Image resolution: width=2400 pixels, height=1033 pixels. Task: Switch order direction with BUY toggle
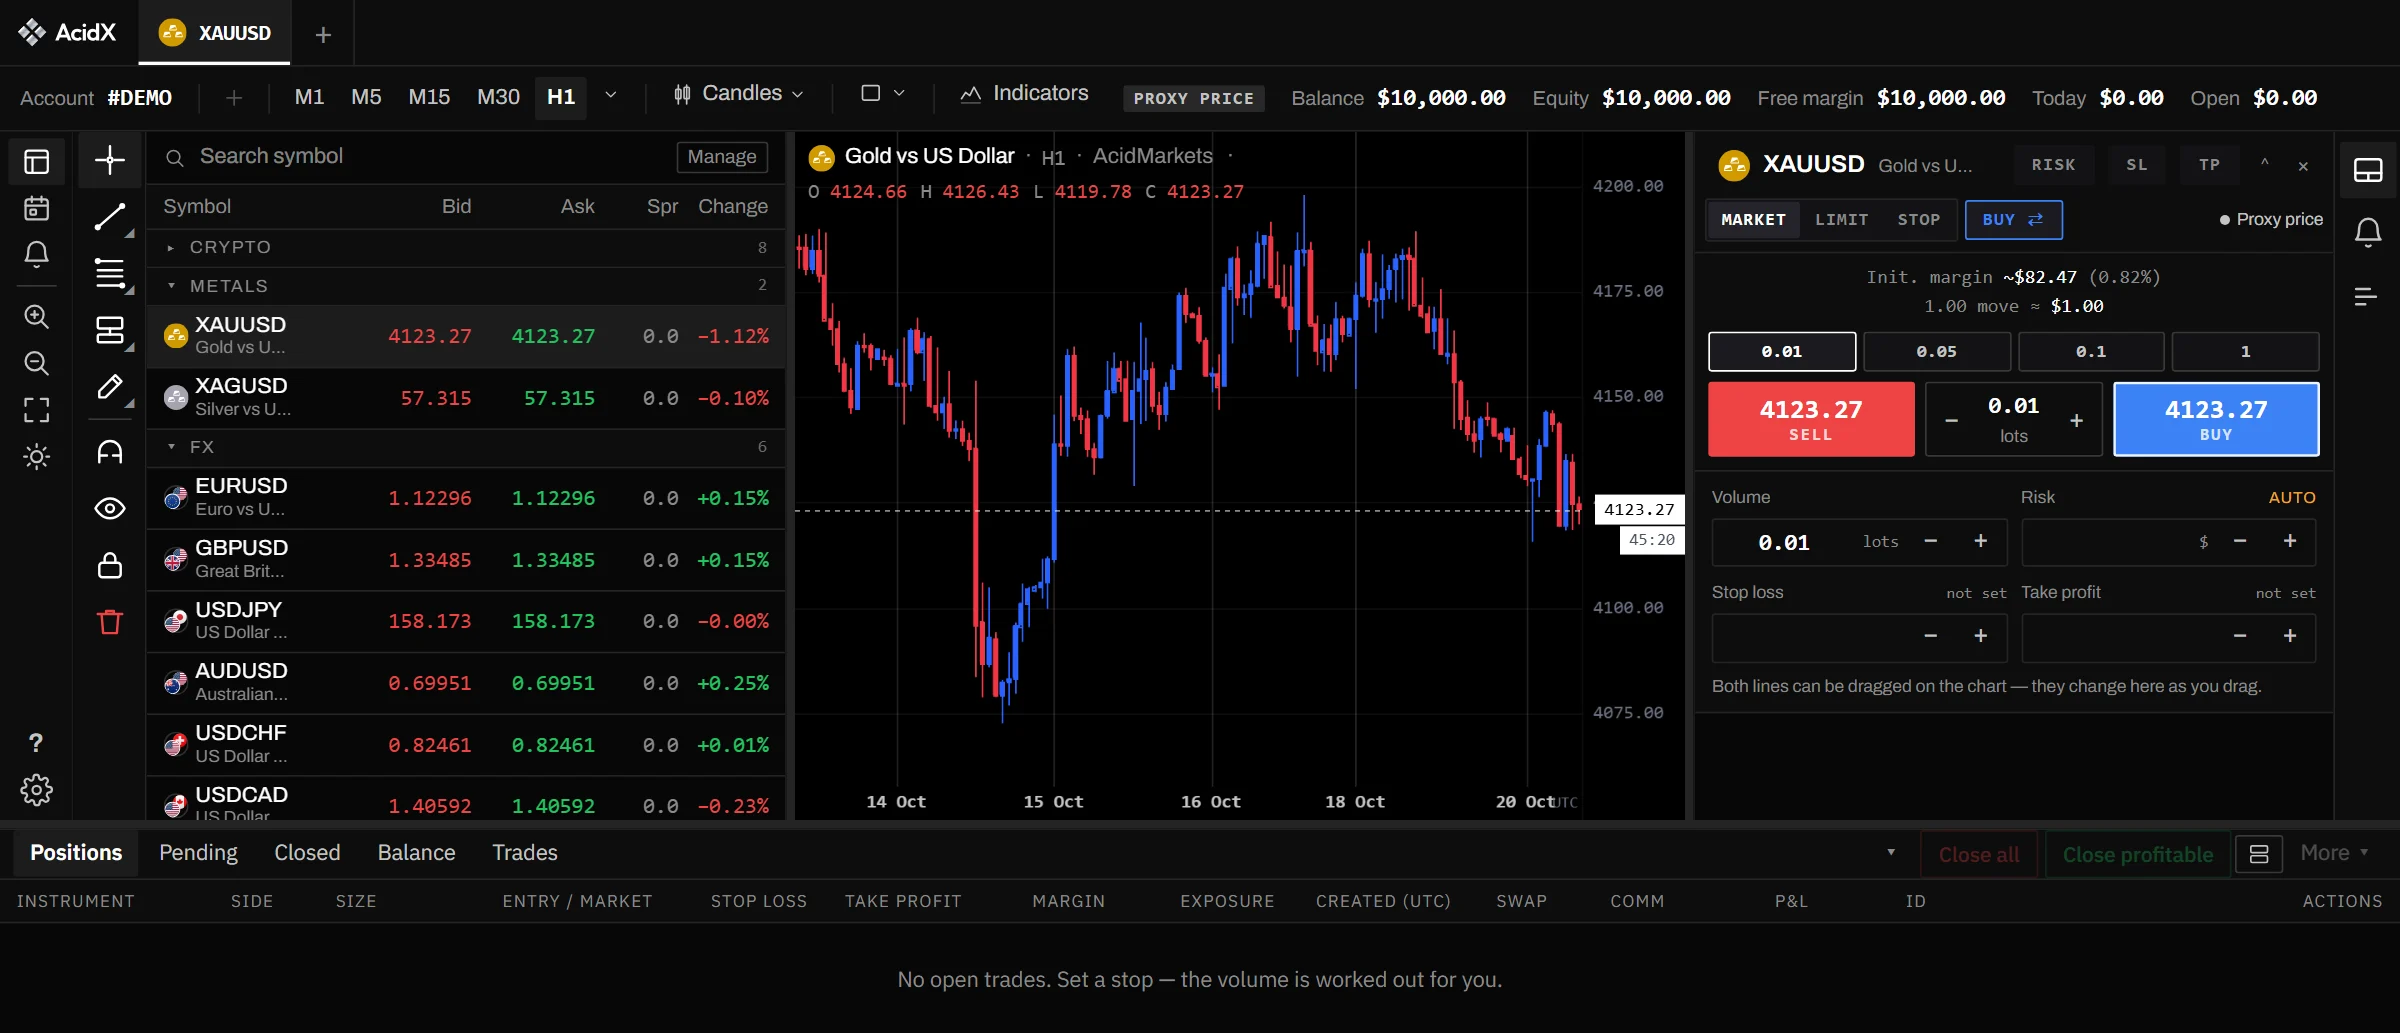pos(2013,220)
